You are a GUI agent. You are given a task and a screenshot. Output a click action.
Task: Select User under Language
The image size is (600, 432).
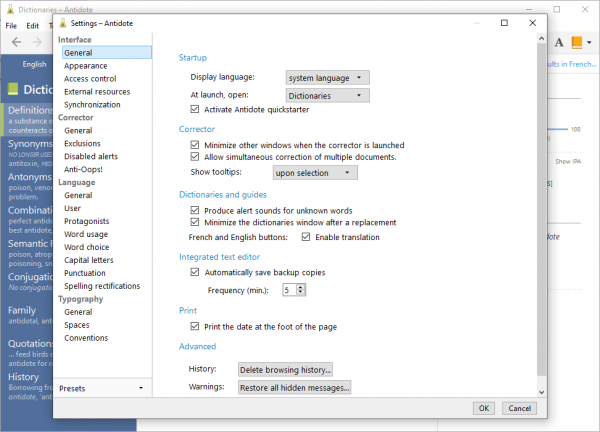coord(72,209)
